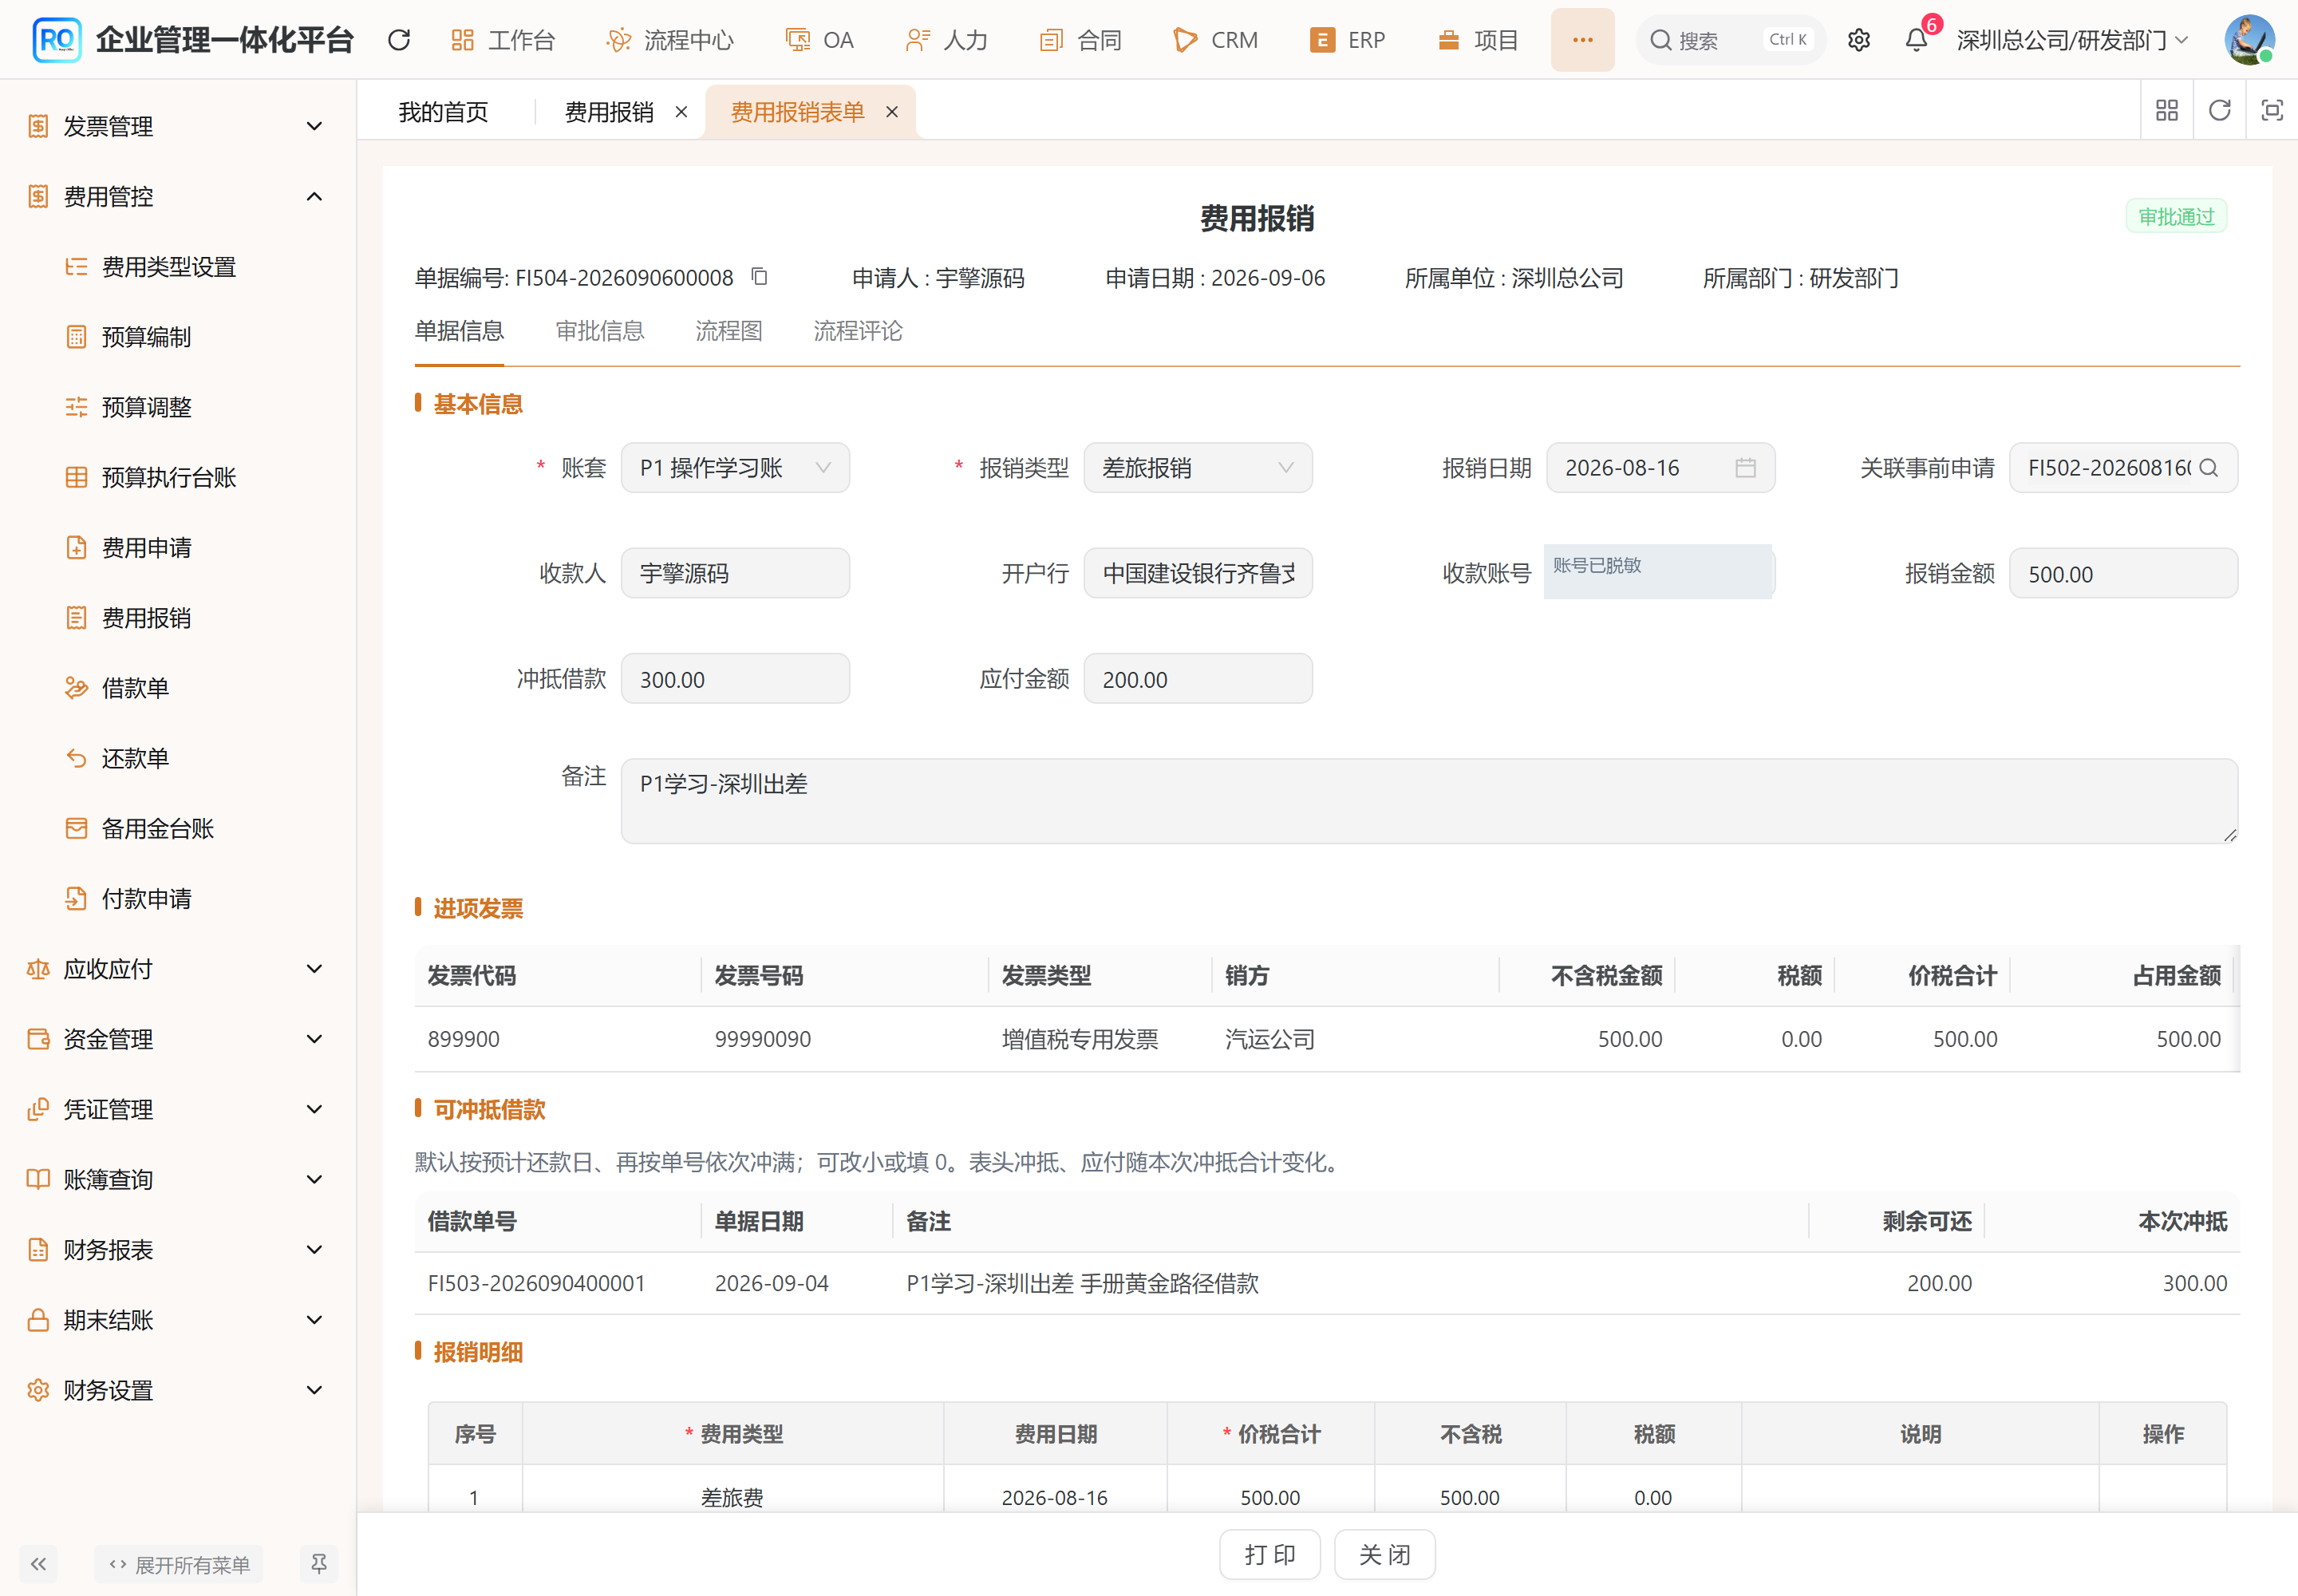The image size is (2298, 1596).
Task: Open 付款申请 menu item
Action: pos(146,899)
